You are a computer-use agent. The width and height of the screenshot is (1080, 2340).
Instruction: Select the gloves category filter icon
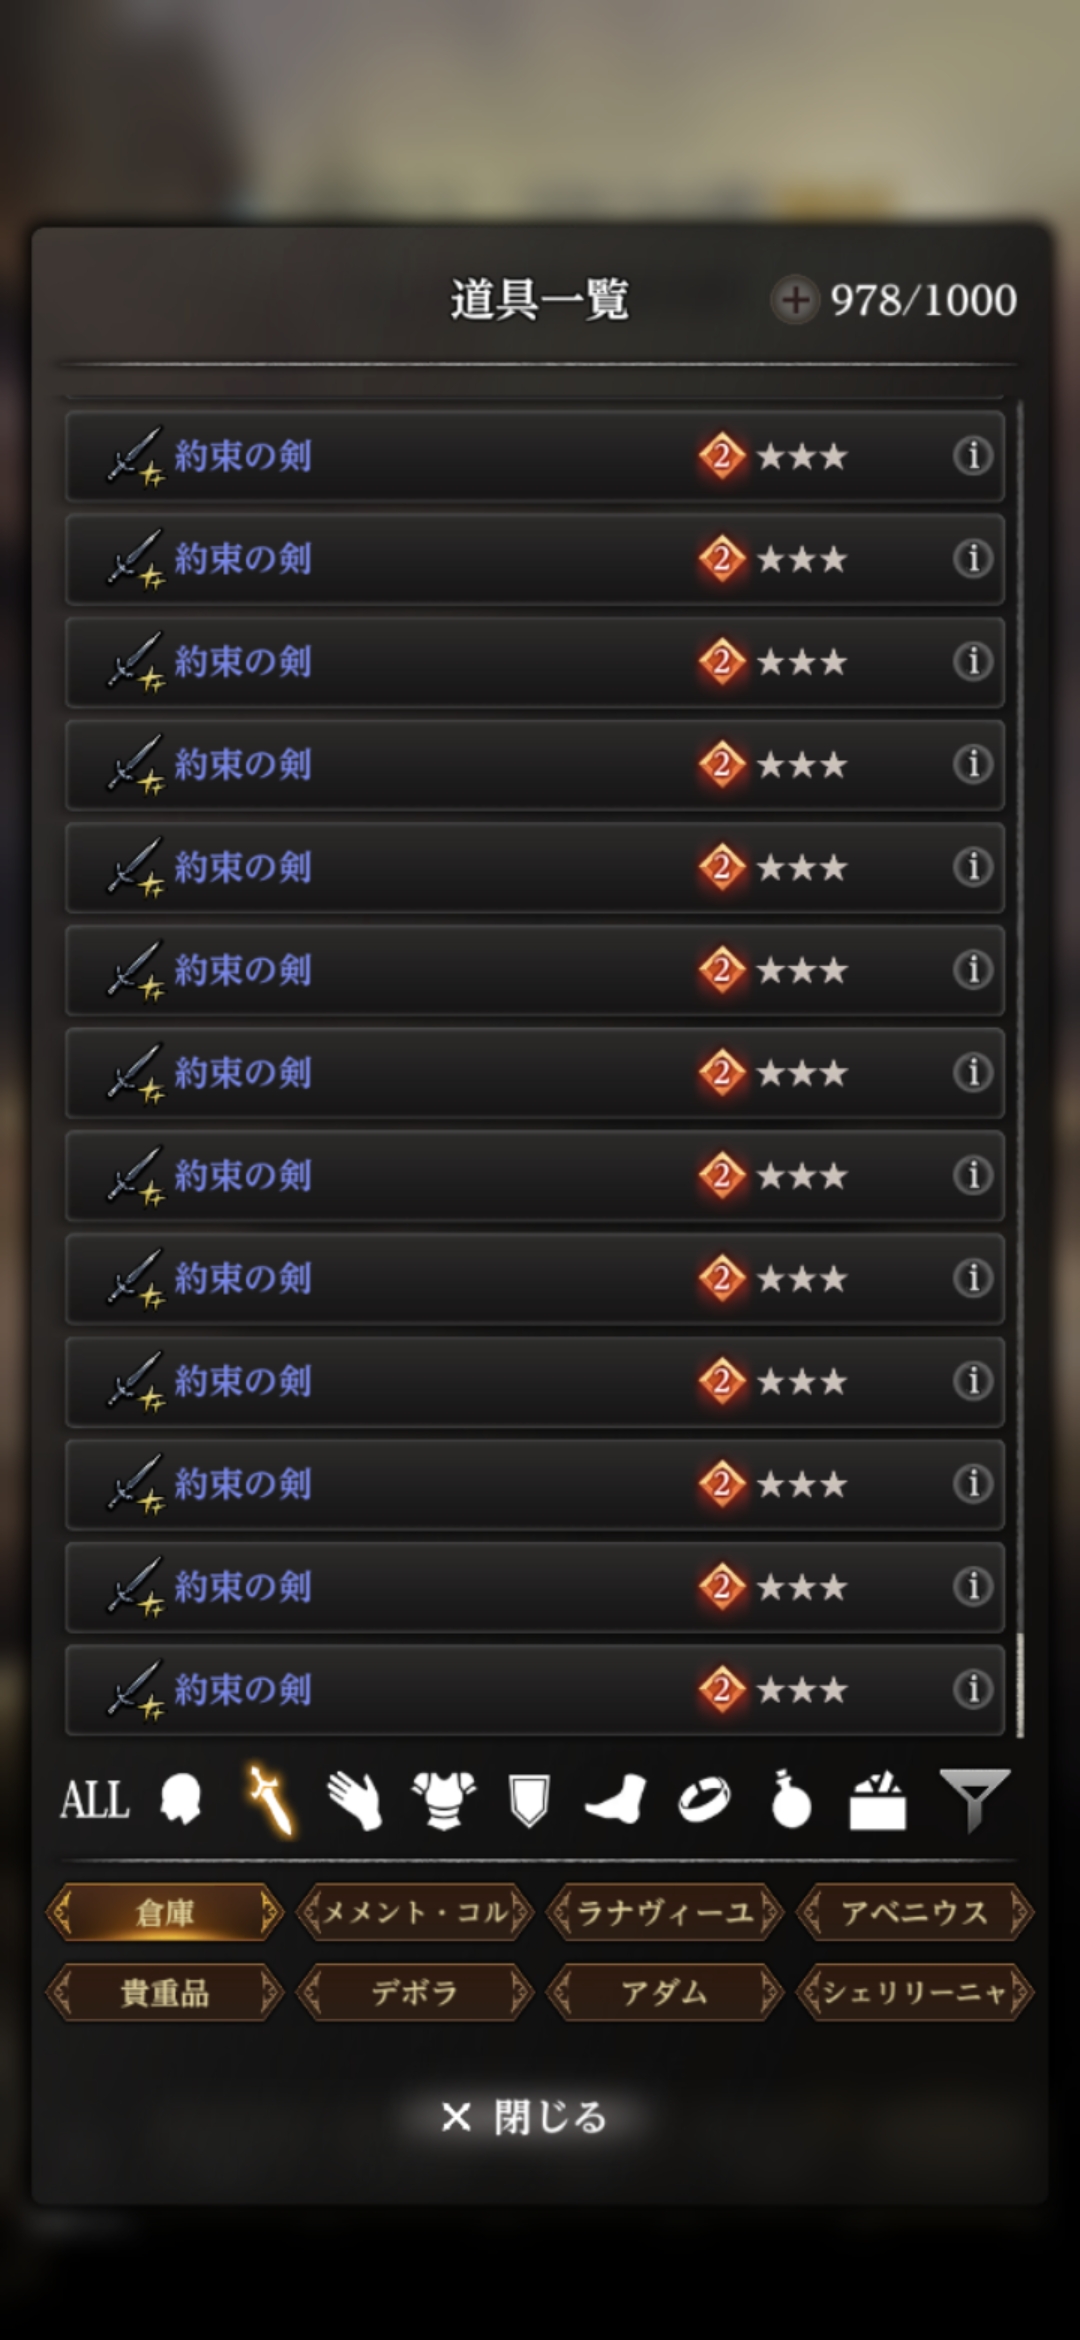click(x=355, y=1801)
